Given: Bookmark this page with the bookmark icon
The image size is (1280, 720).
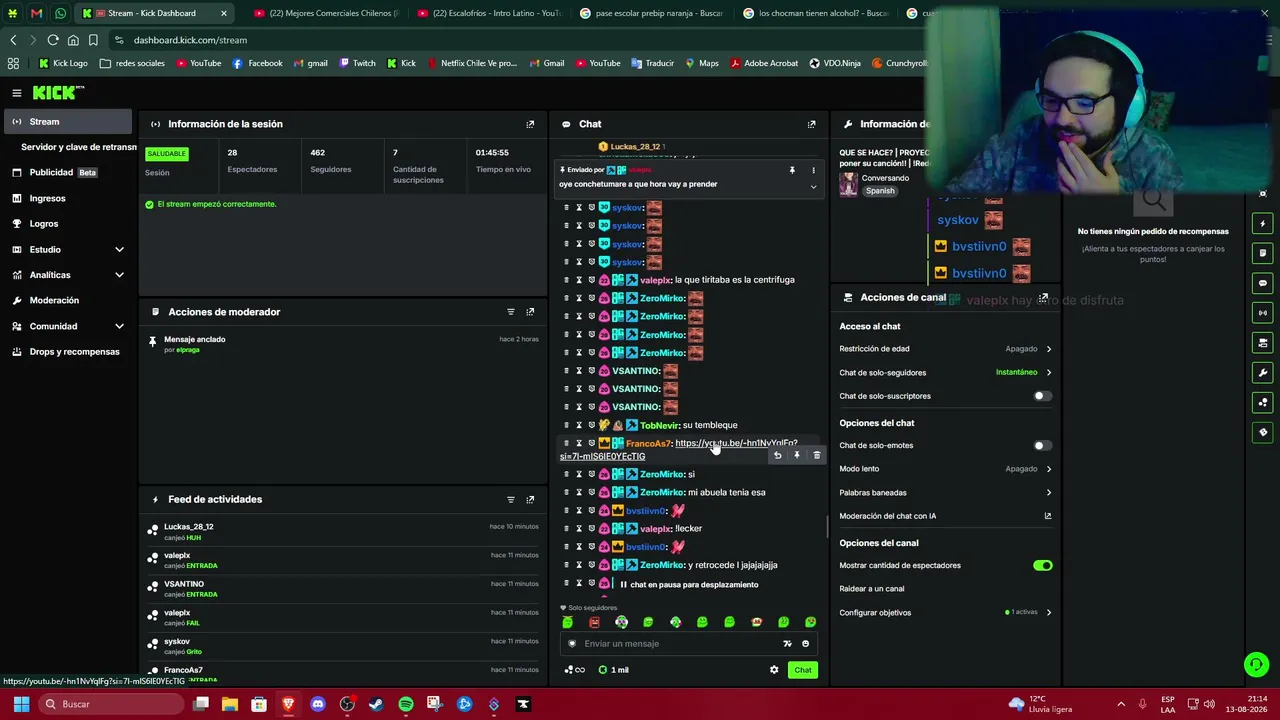Looking at the screenshot, I should click(x=93, y=40).
